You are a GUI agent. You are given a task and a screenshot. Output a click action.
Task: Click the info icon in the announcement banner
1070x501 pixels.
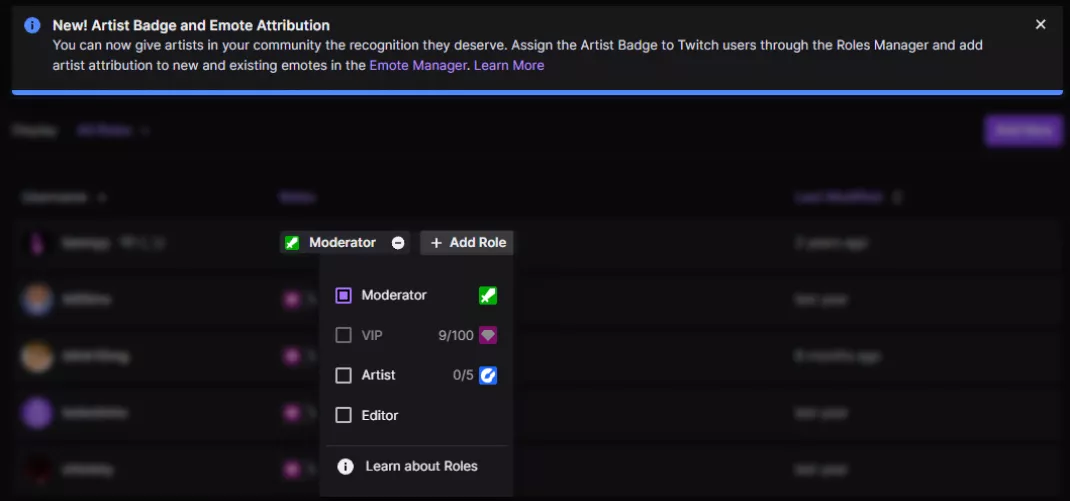click(32, 25)
